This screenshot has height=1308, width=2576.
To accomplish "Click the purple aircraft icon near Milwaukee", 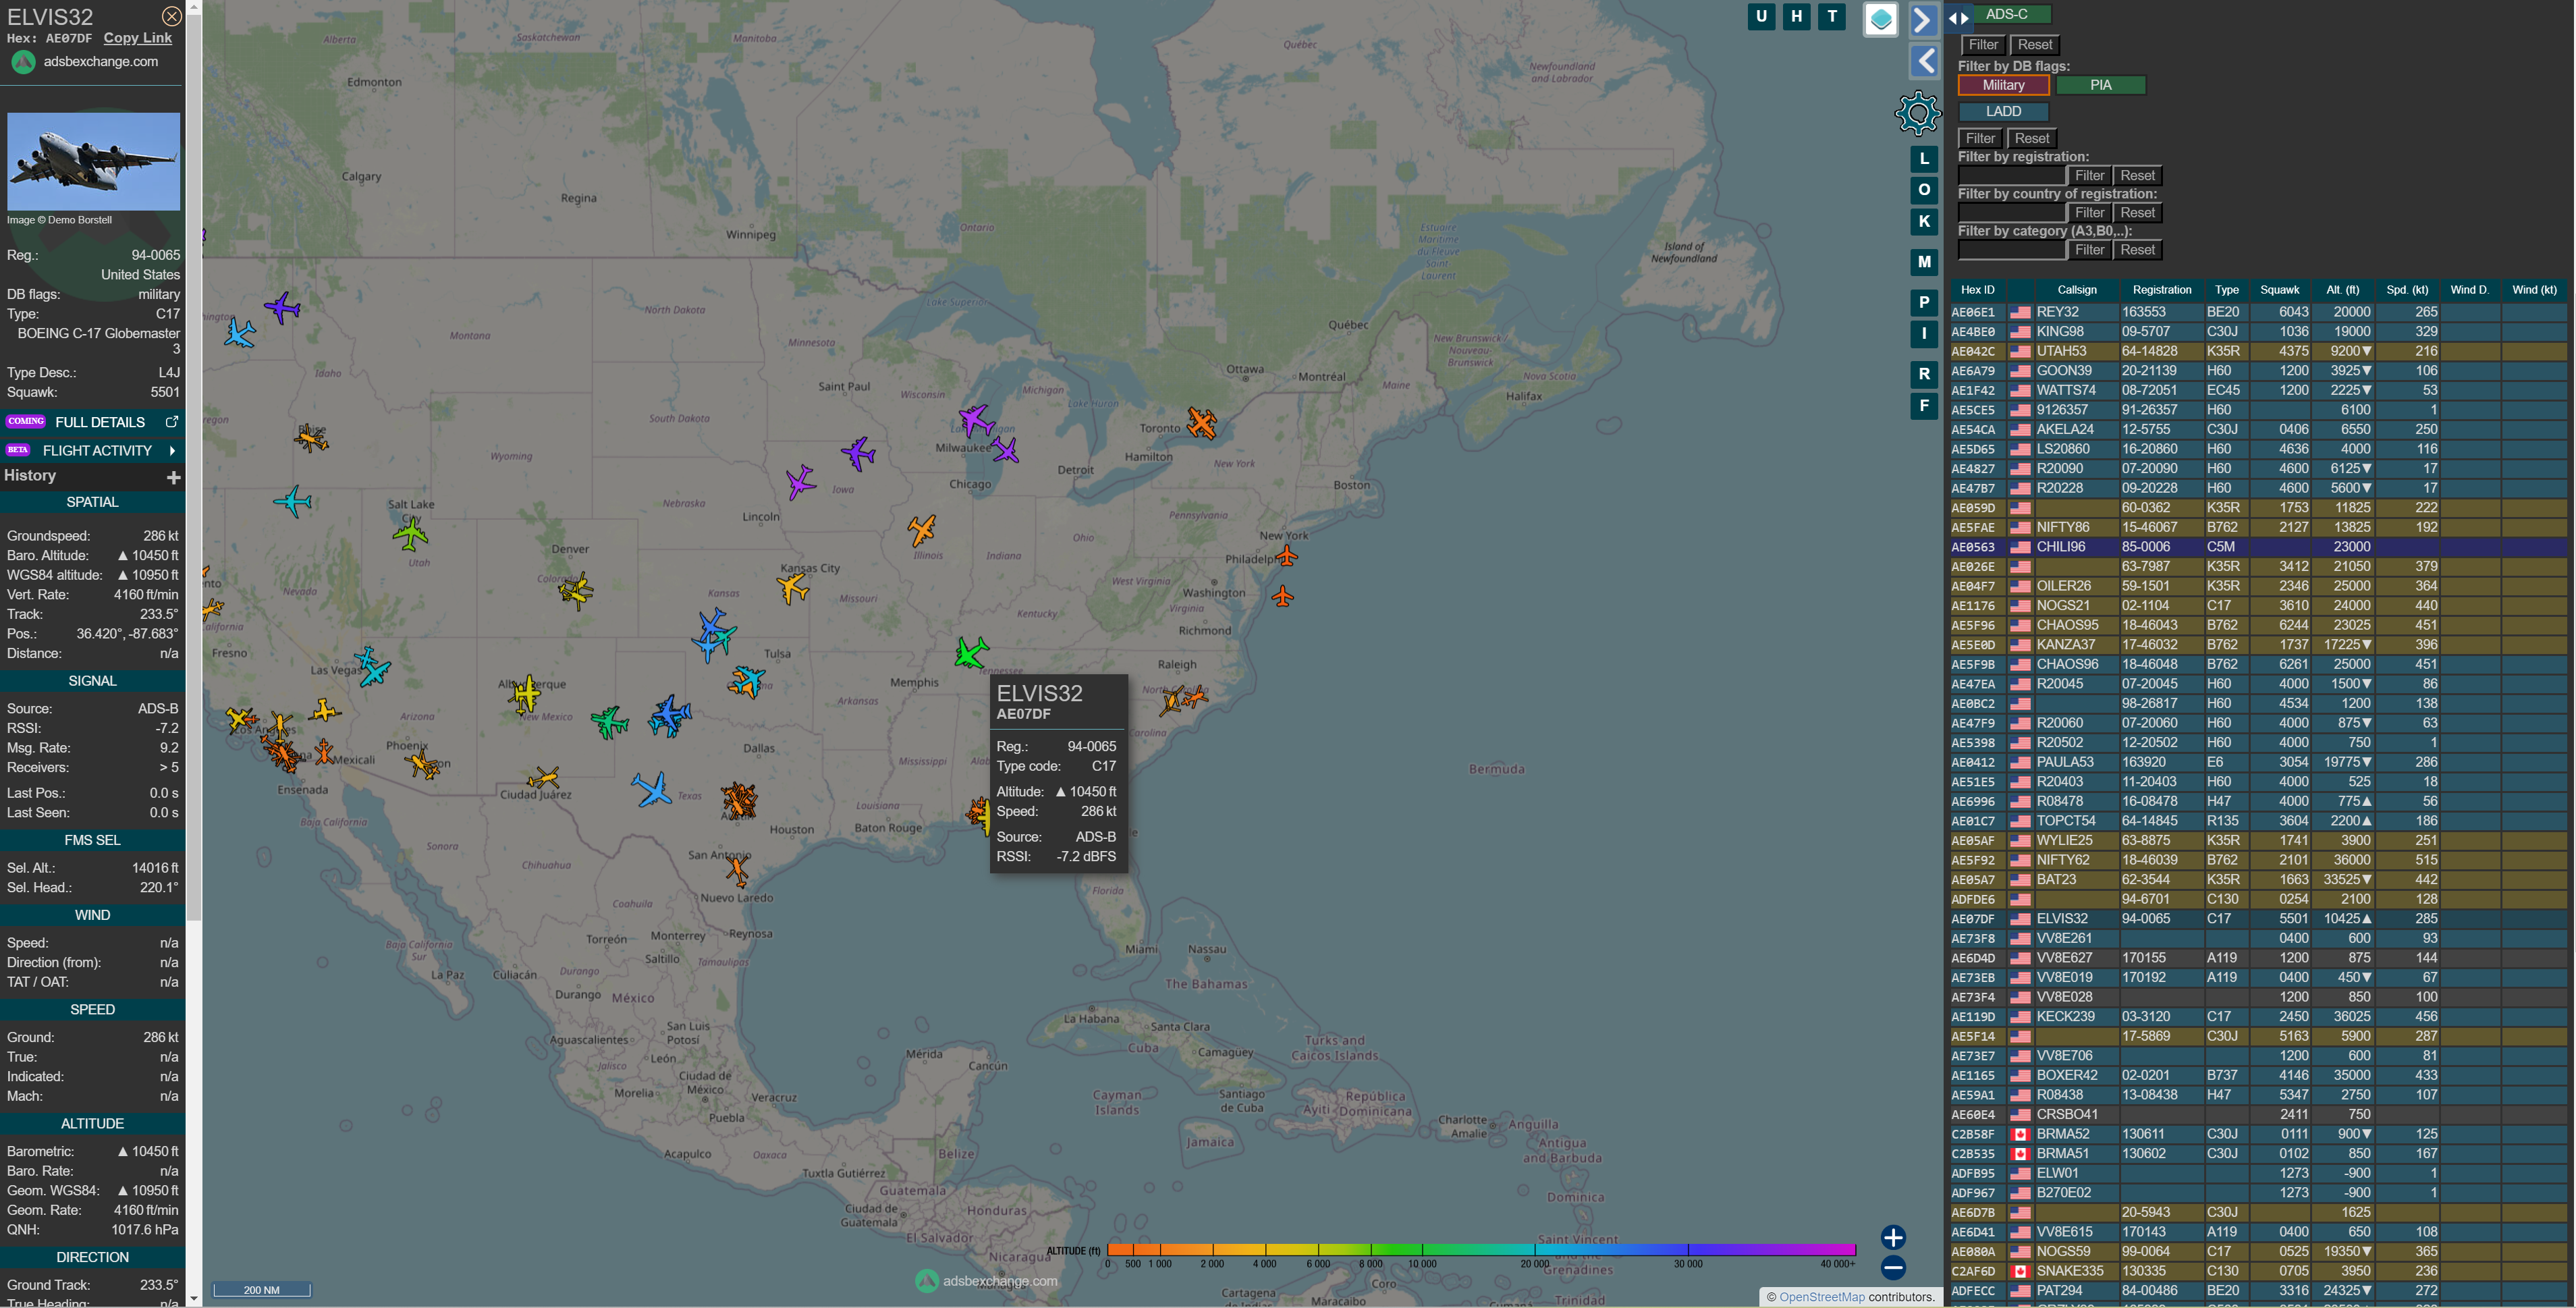I will [976, 420].
